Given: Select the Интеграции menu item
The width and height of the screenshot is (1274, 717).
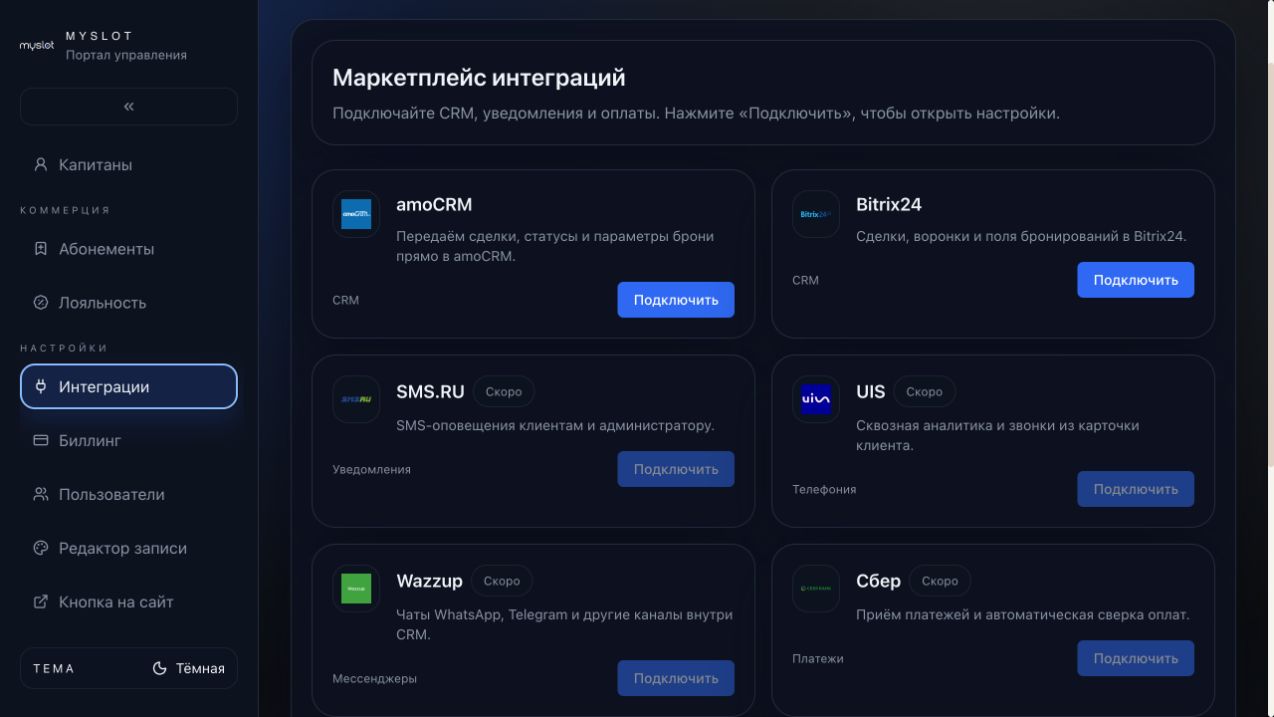Looking at the screenshot, I should (x=129, y=387).
